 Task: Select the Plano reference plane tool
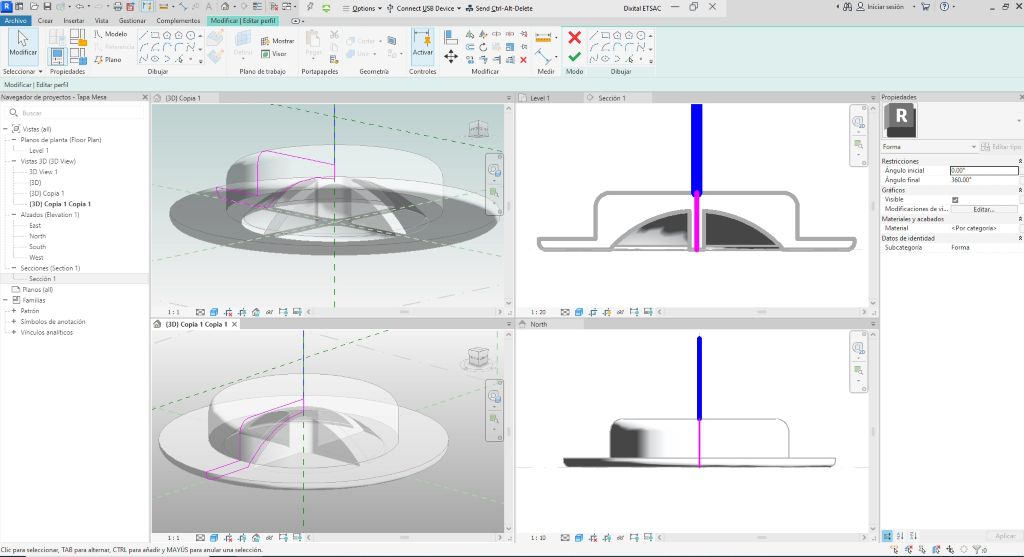coord(108,59)
